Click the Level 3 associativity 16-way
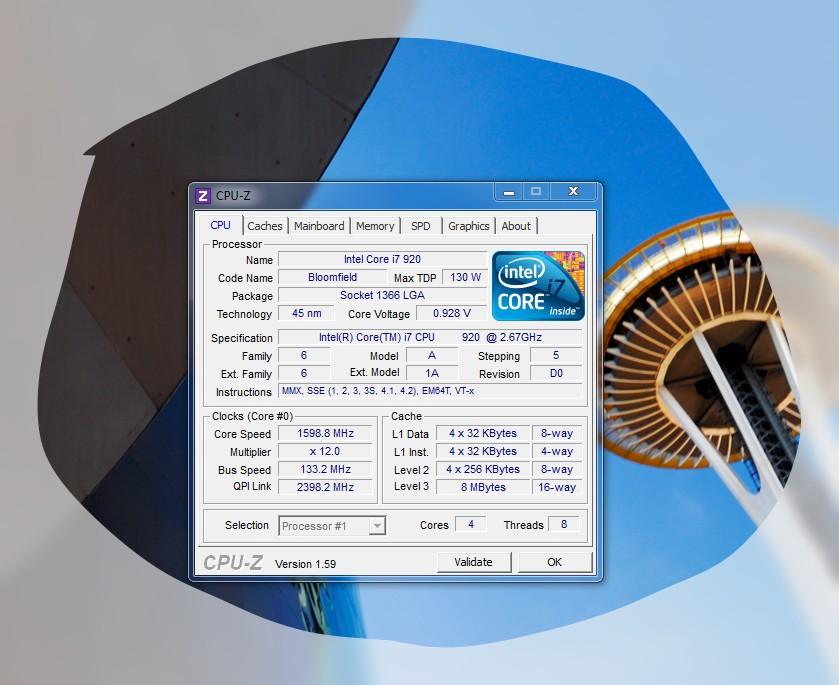This screenshot has width=839, height=685. [x=556, y=487]
